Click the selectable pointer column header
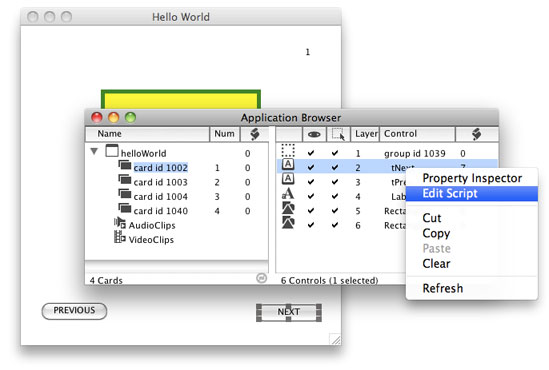This screenshot has height=370, width=549. pos(339,134)
